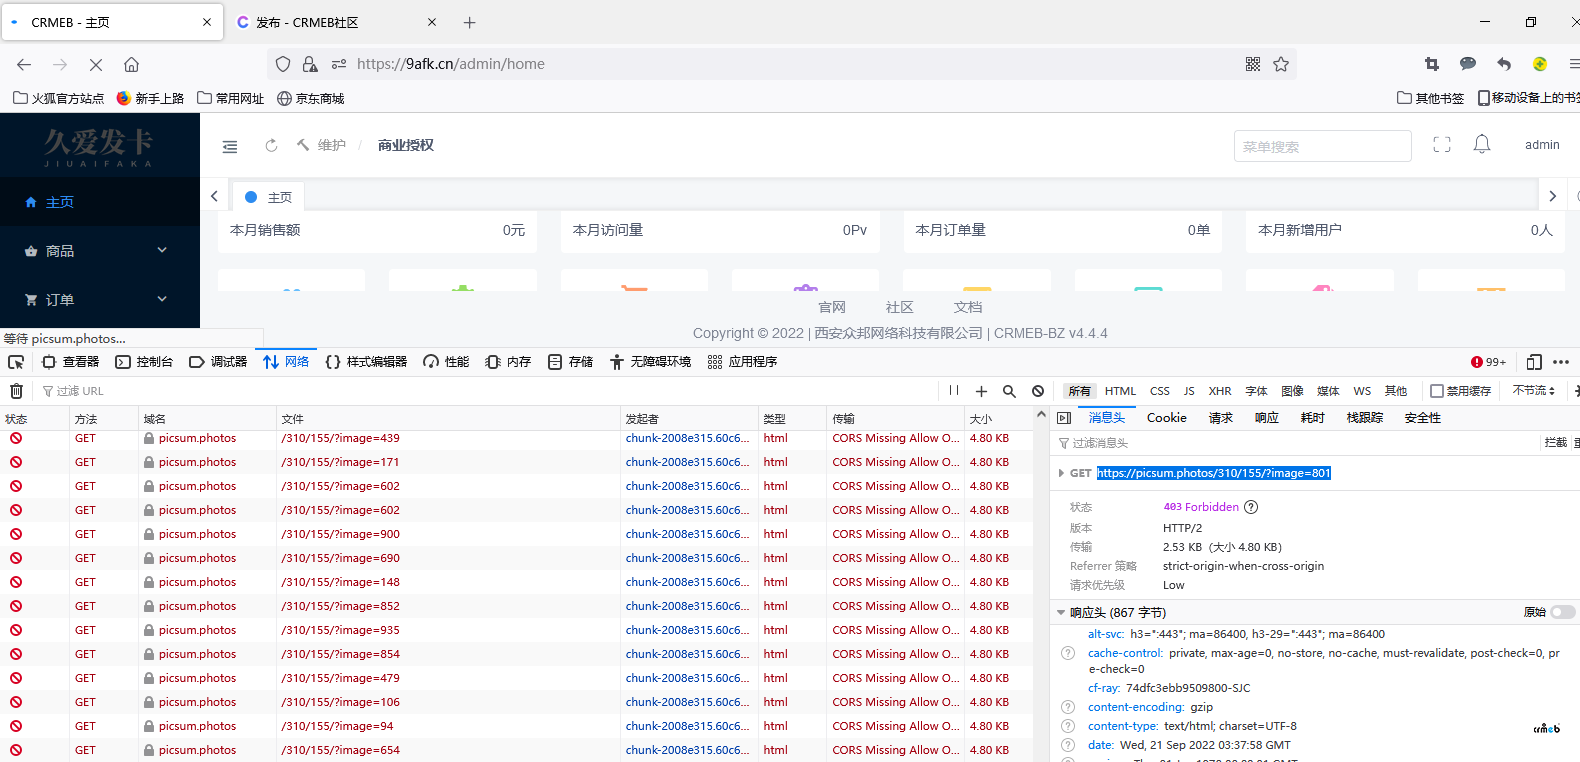Open the 文档 footer link
This screenshot has width=1580, height=762.
tap(968, 307)
